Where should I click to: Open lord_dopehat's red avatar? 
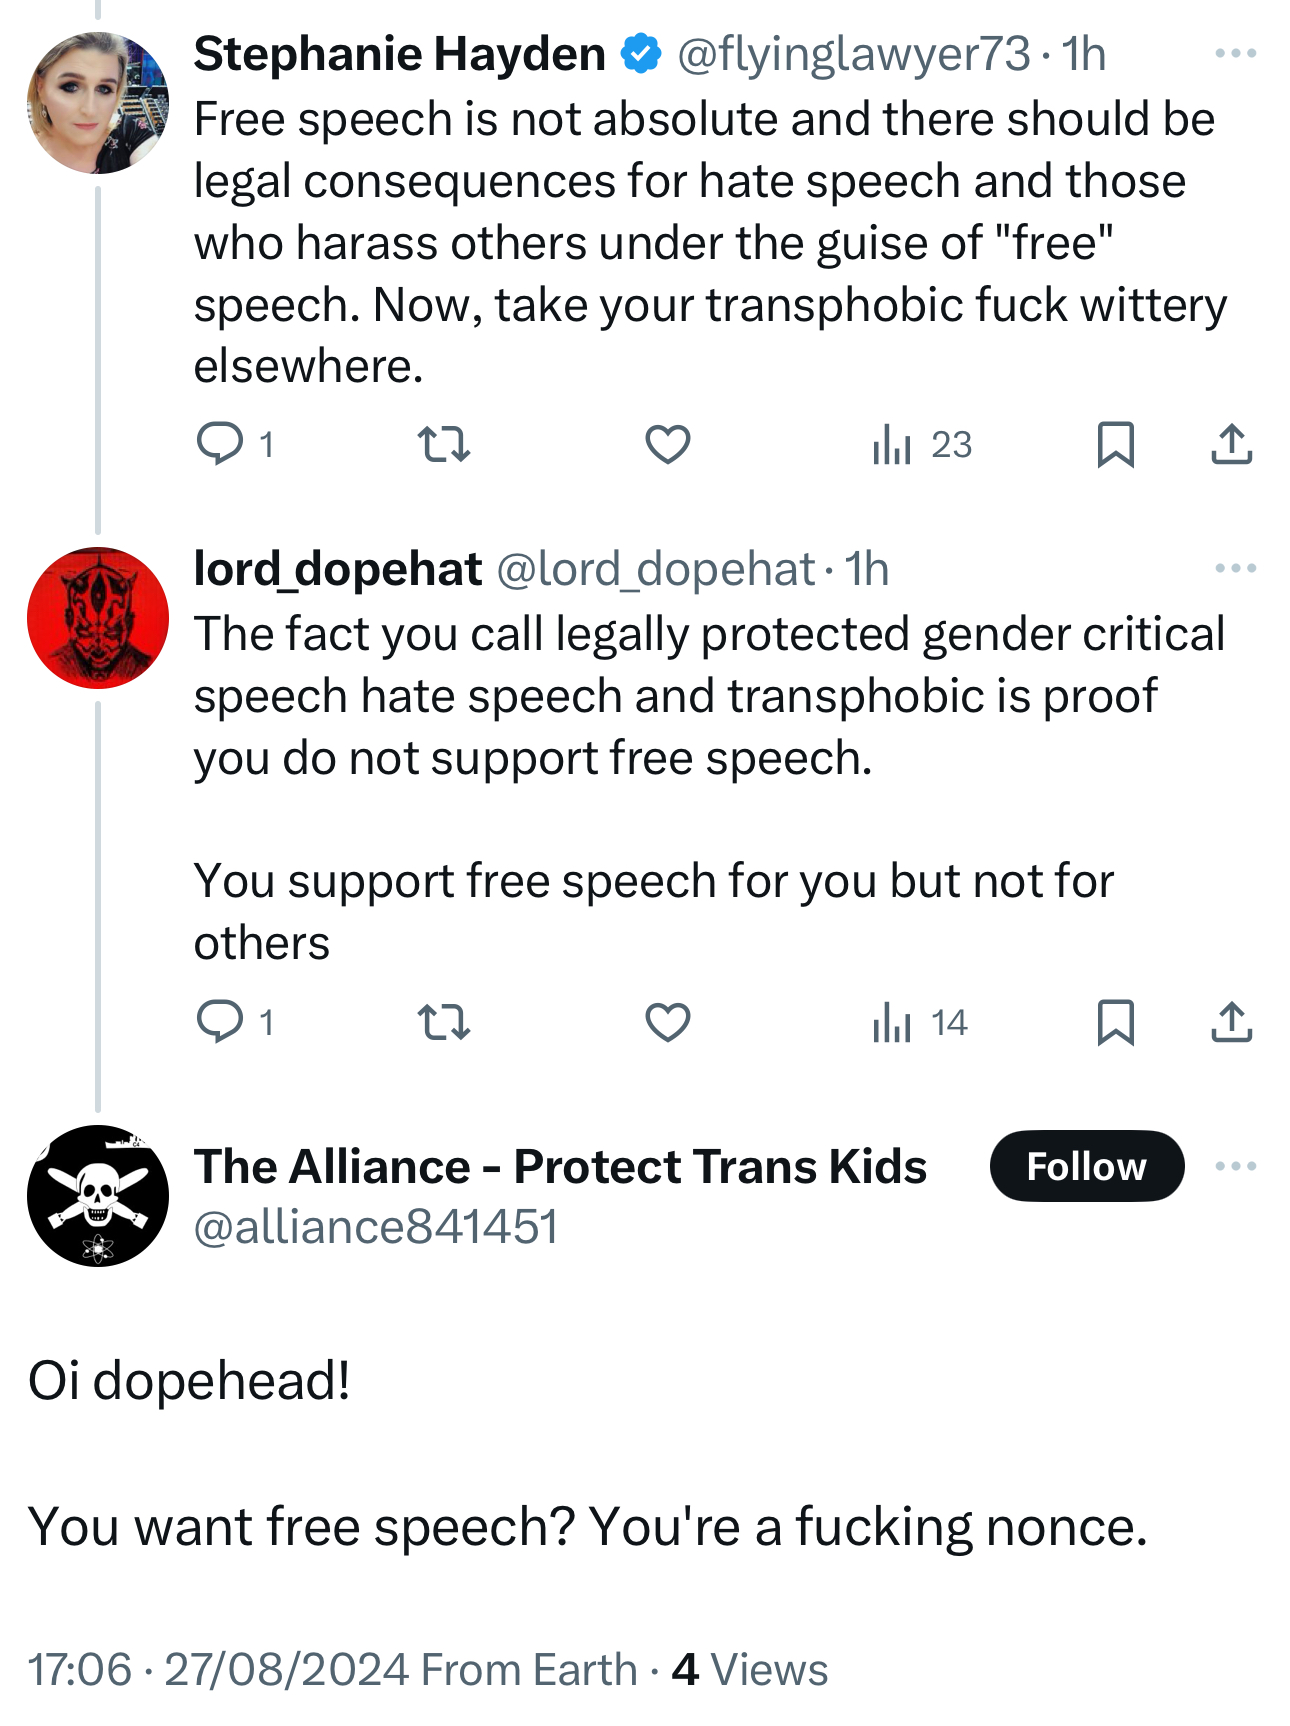click(x=98, y=618)
